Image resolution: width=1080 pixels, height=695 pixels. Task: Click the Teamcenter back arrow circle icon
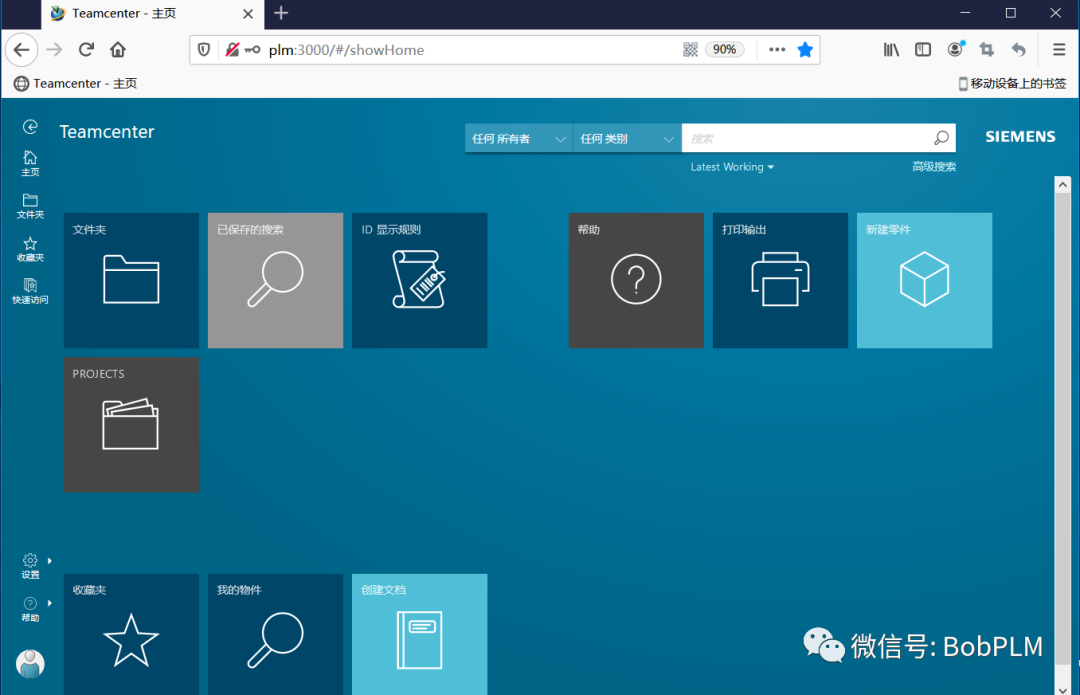(x=30, y=127)
